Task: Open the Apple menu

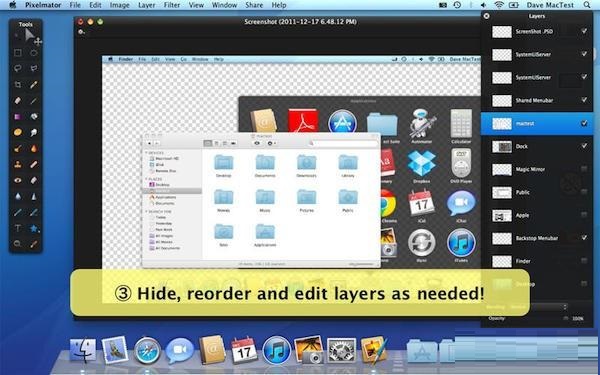Action: coord(12,5)
